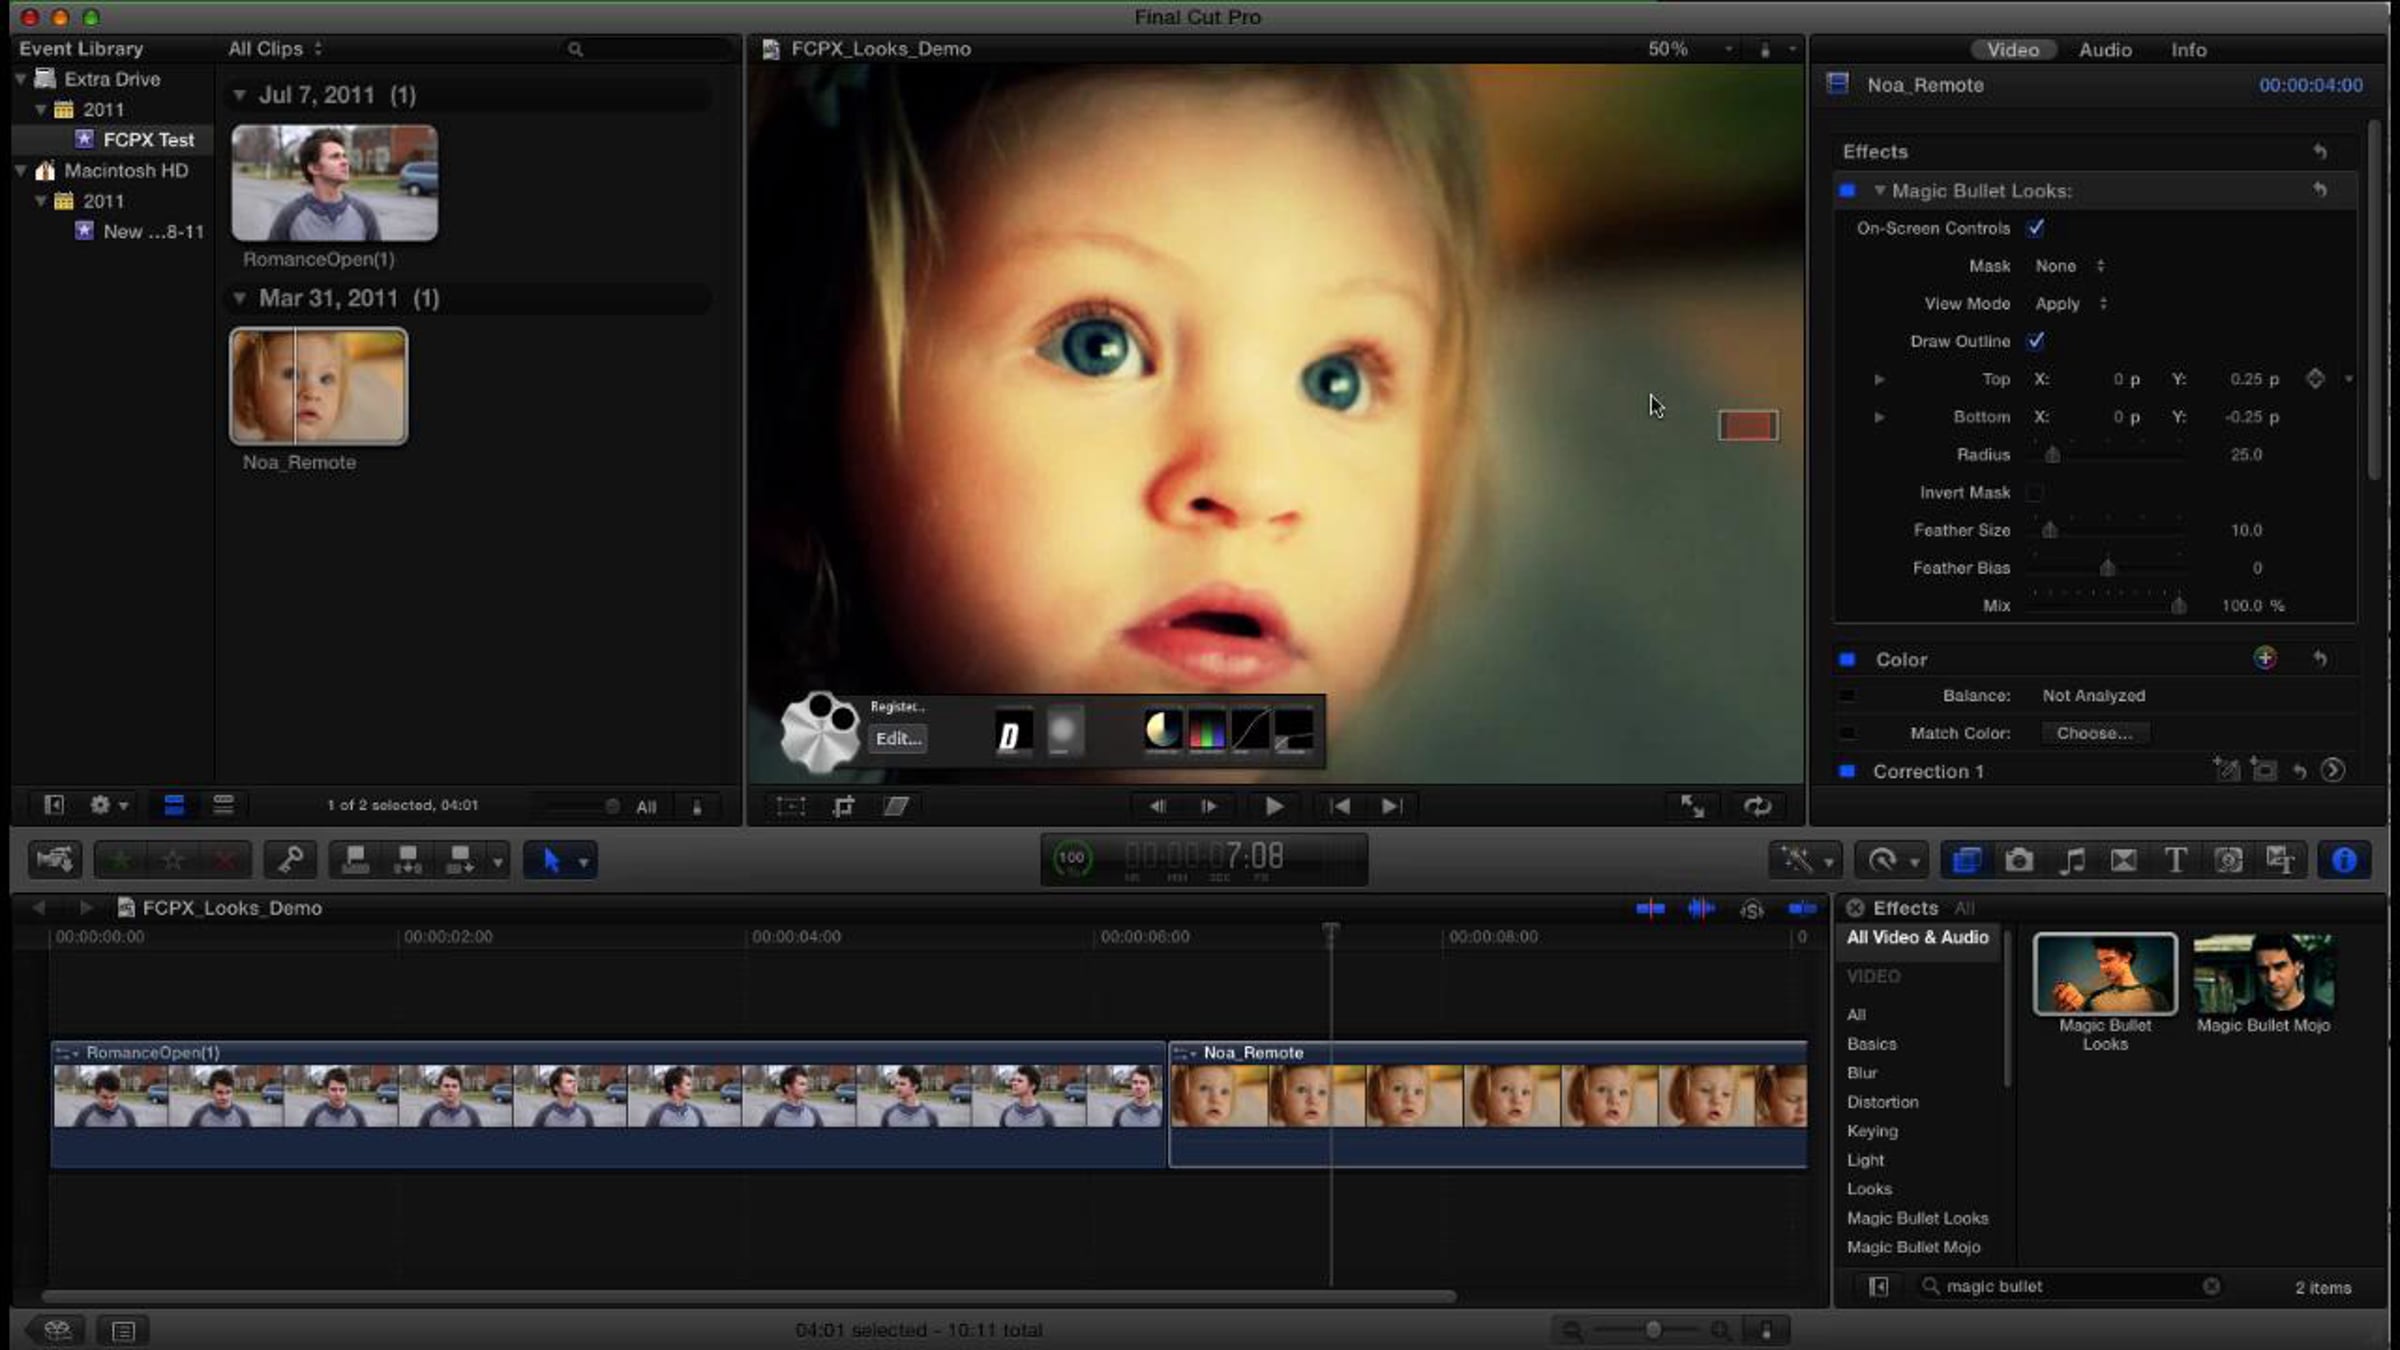Mark clip as favorite with green star
The height and width of the screenshot is (1350, 2400).
121,859
